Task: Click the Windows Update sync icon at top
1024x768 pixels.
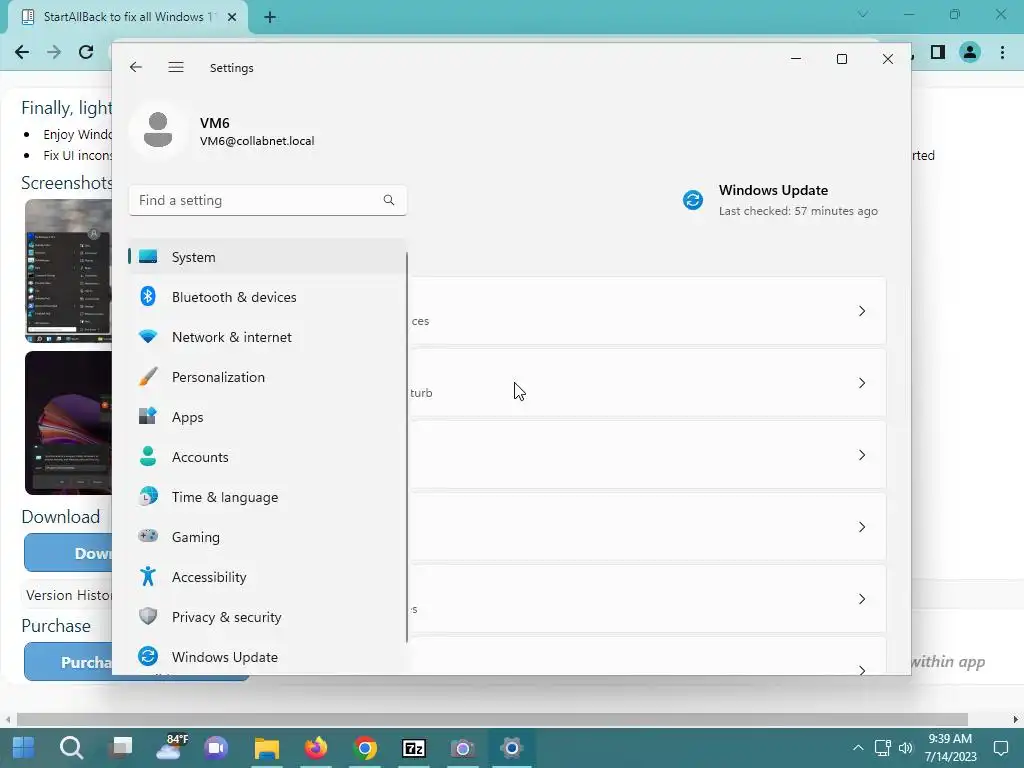Action: (693, 200)
